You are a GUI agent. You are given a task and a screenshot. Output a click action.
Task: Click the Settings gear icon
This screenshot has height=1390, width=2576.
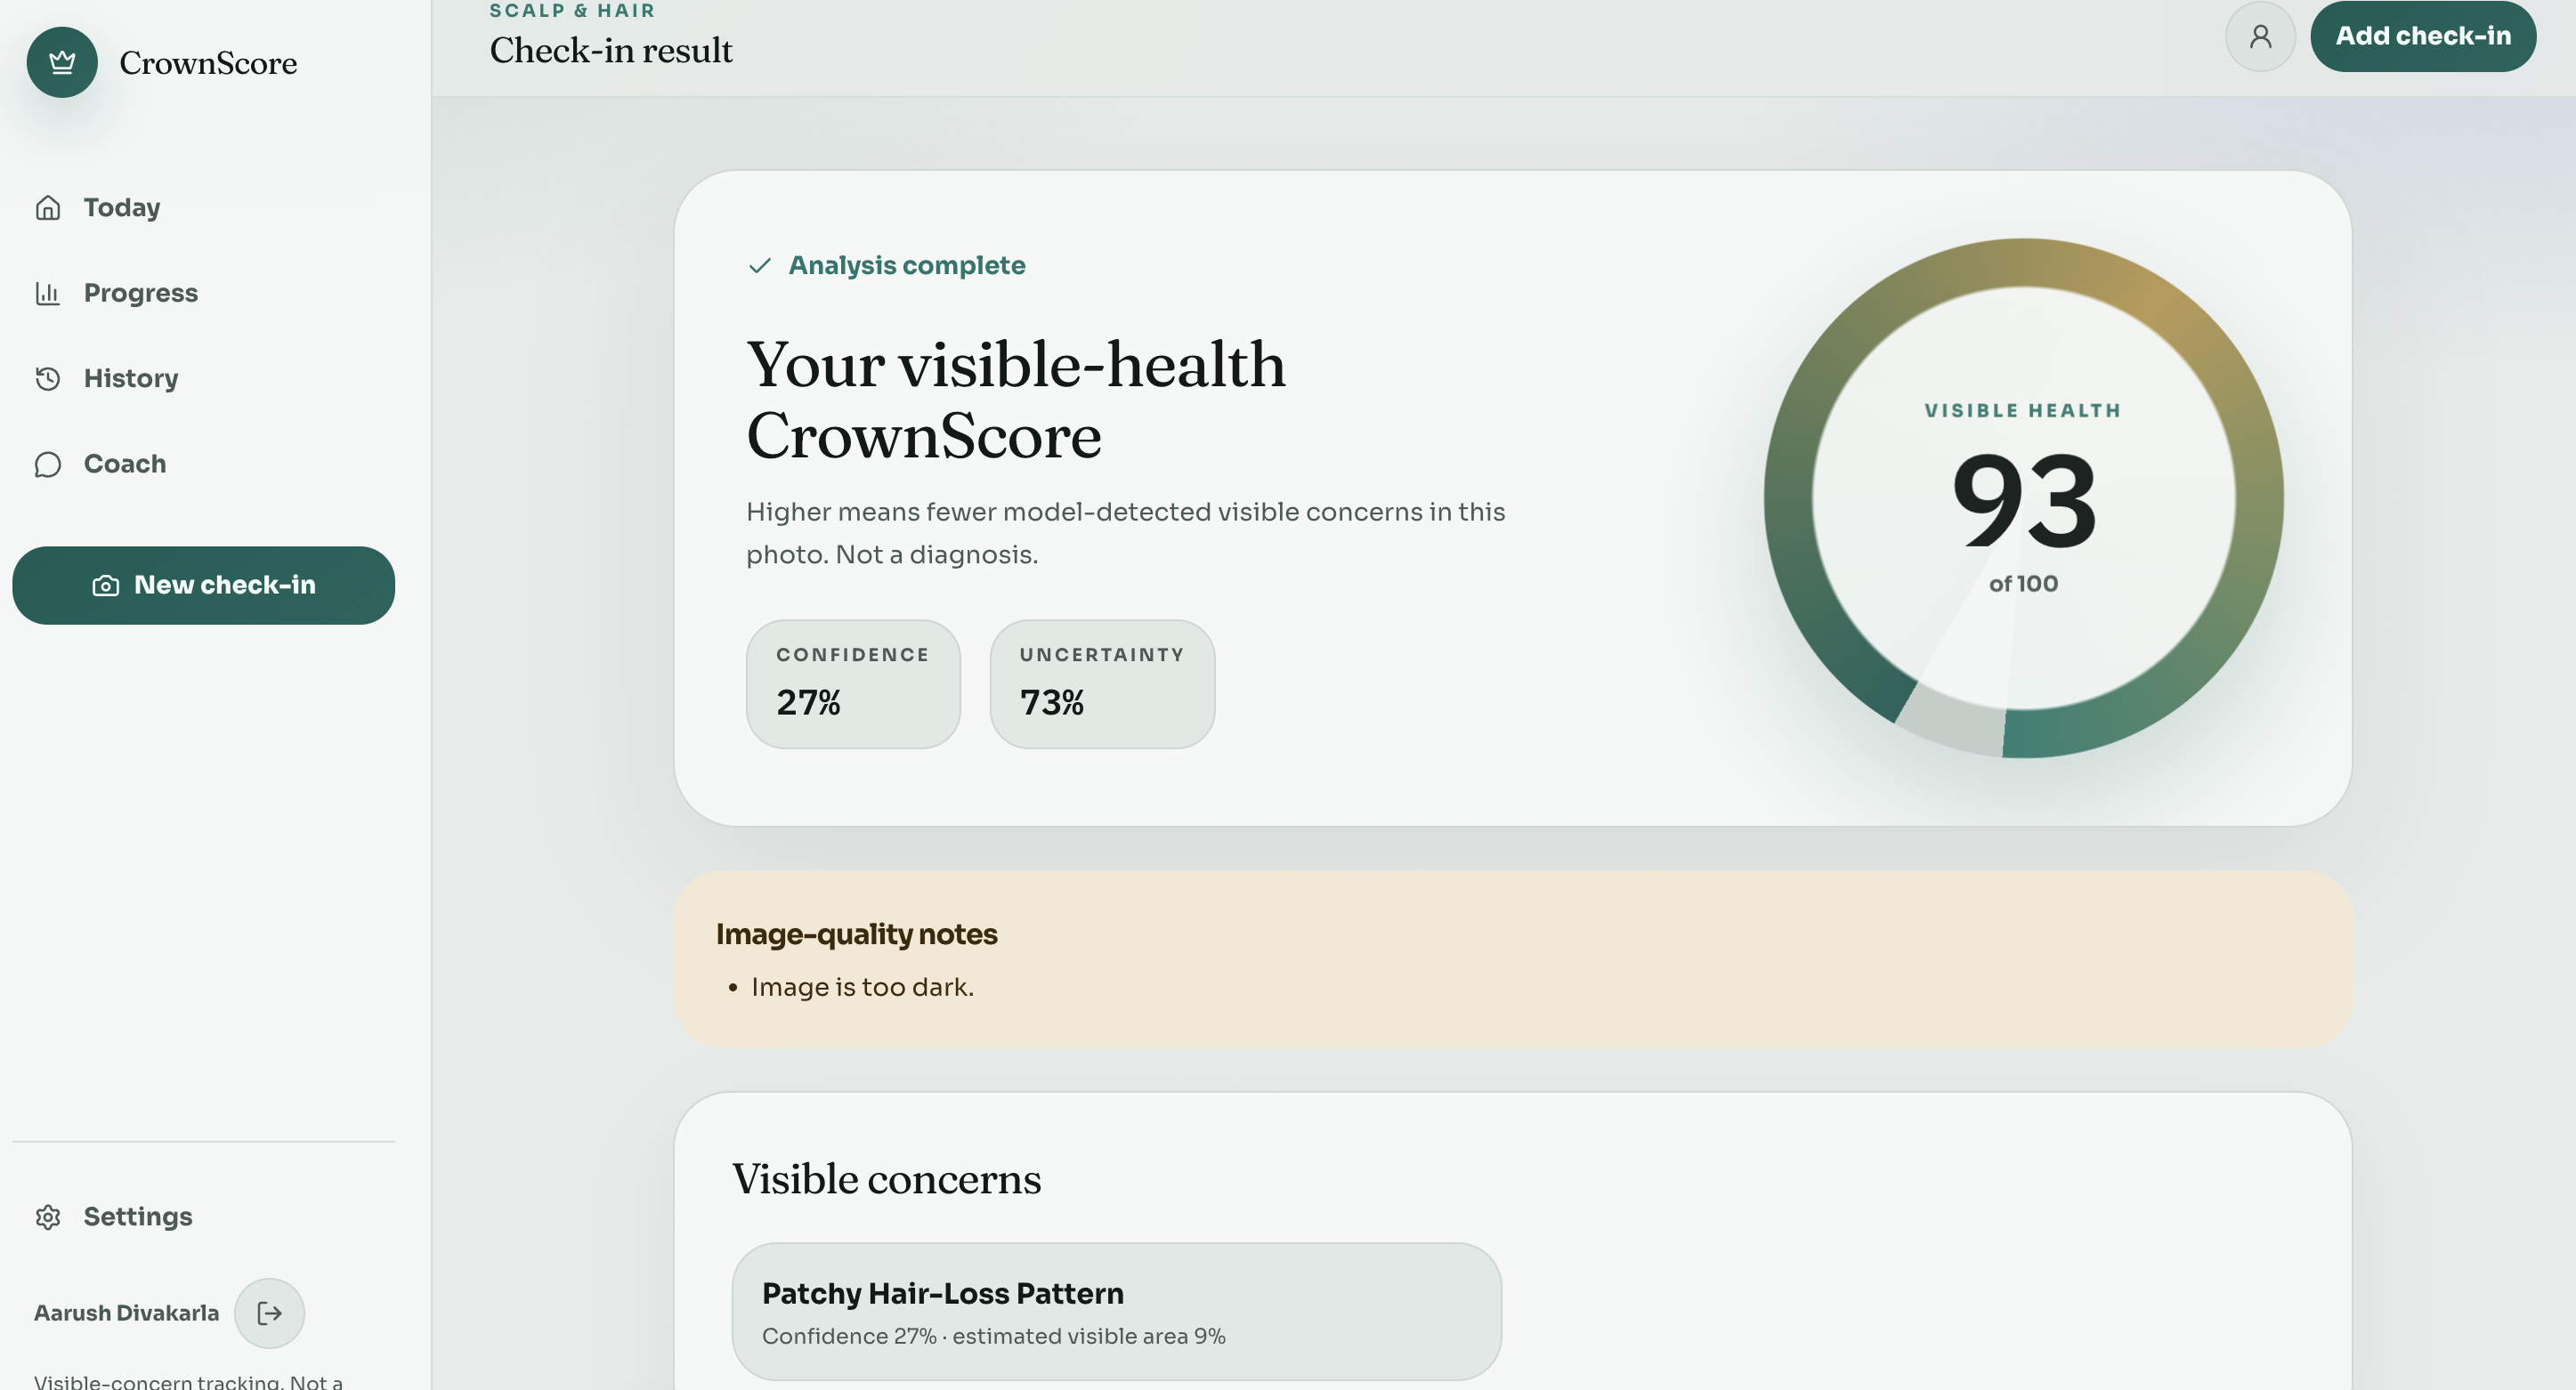coord(48,1217)
